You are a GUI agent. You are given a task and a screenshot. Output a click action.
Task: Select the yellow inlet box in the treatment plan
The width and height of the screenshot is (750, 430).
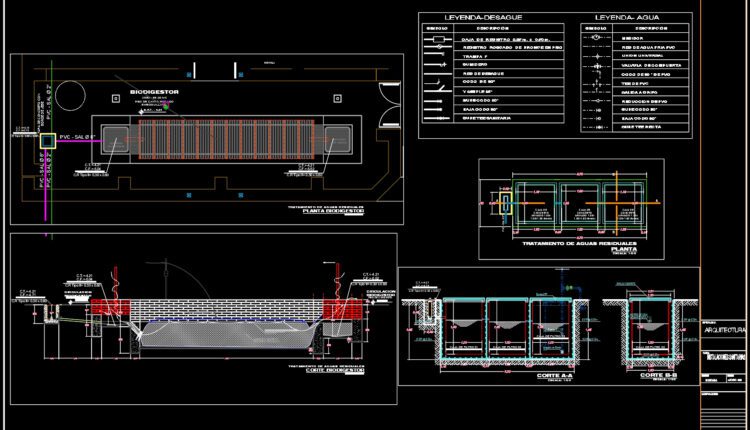pos(506,203)
